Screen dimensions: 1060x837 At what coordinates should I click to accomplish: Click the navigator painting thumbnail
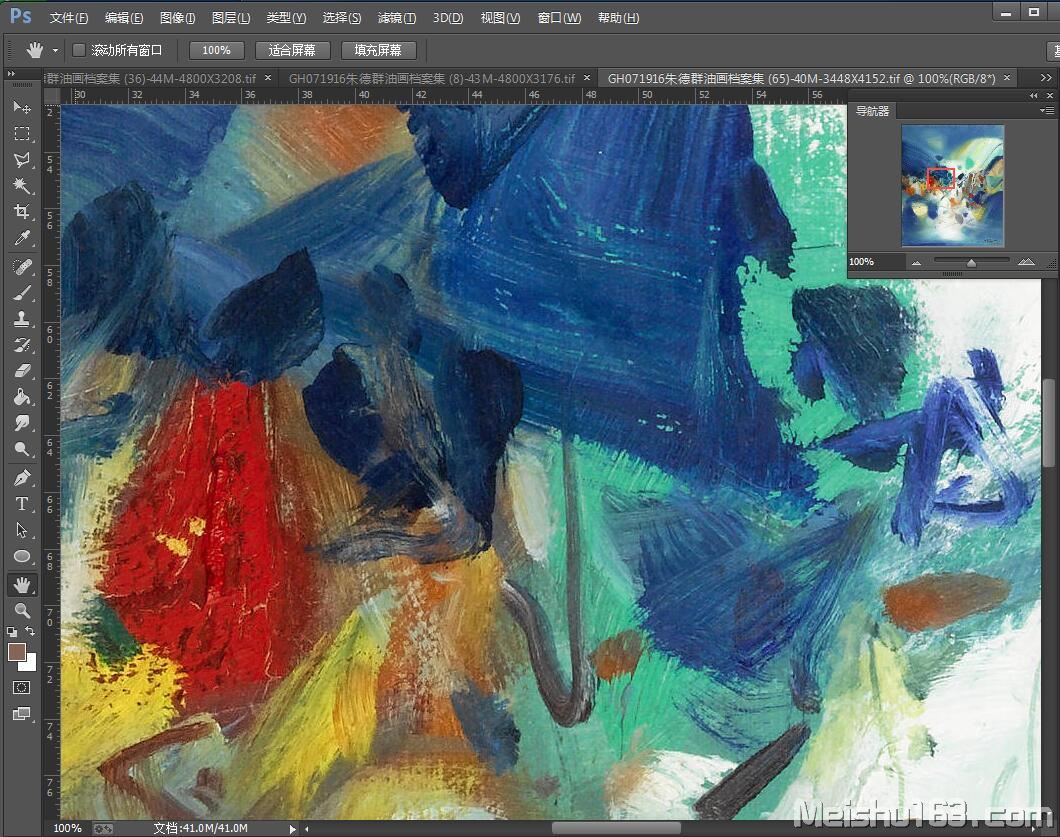tap(953, 185)
